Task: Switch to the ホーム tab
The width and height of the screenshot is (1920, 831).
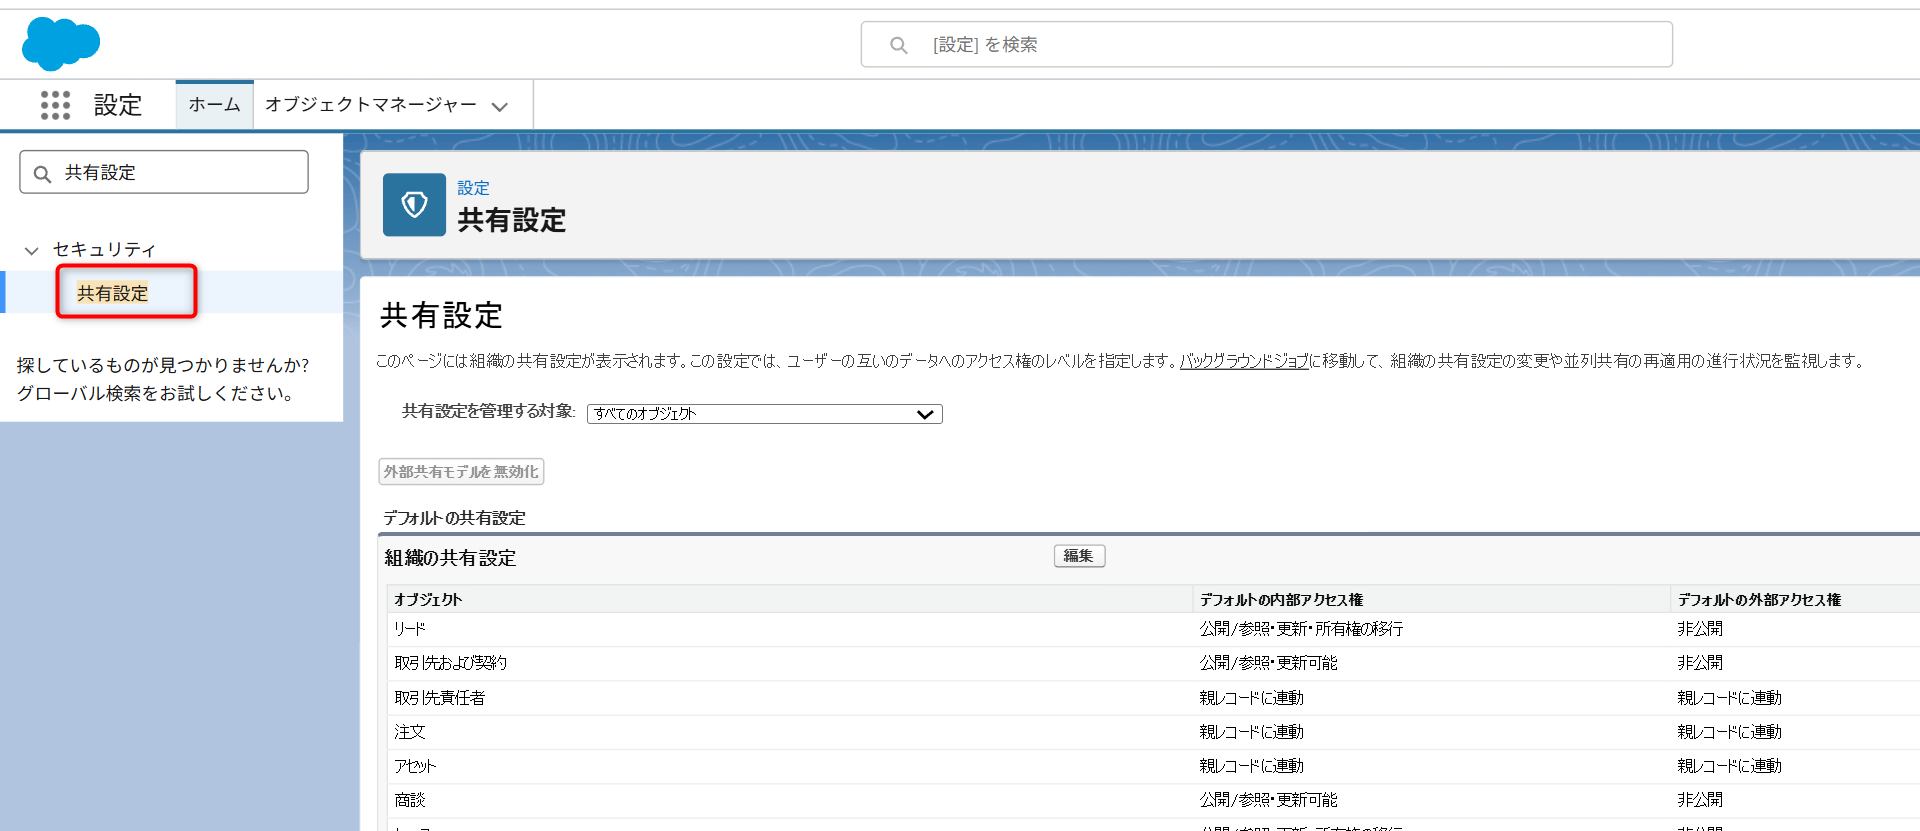Action: coord(214,104)
